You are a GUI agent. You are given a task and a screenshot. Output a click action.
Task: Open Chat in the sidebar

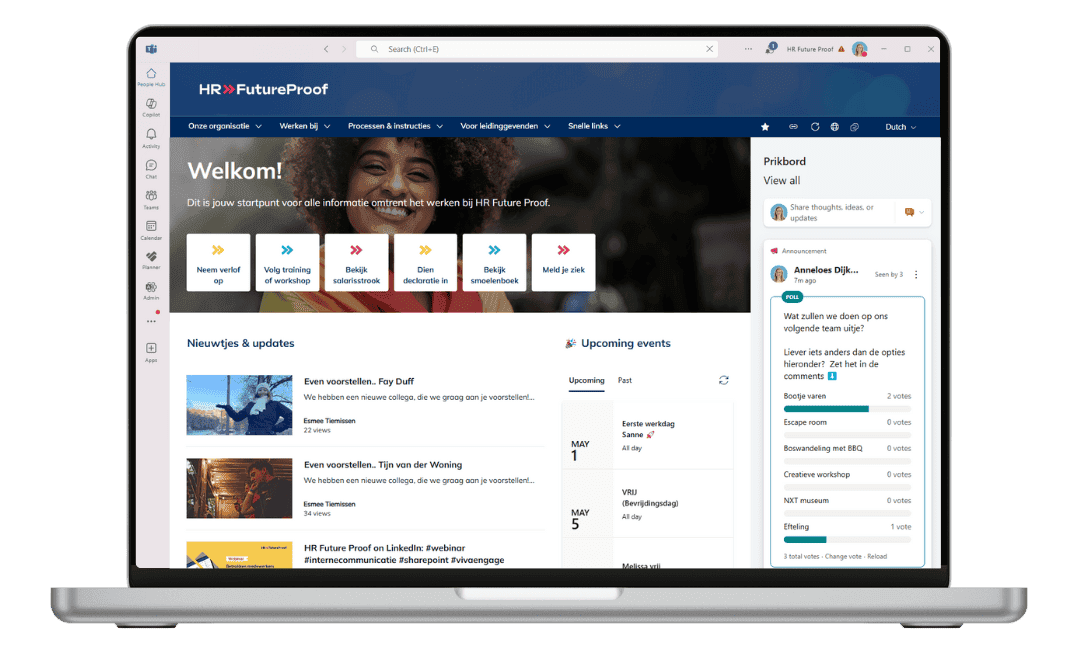point(151,168)
